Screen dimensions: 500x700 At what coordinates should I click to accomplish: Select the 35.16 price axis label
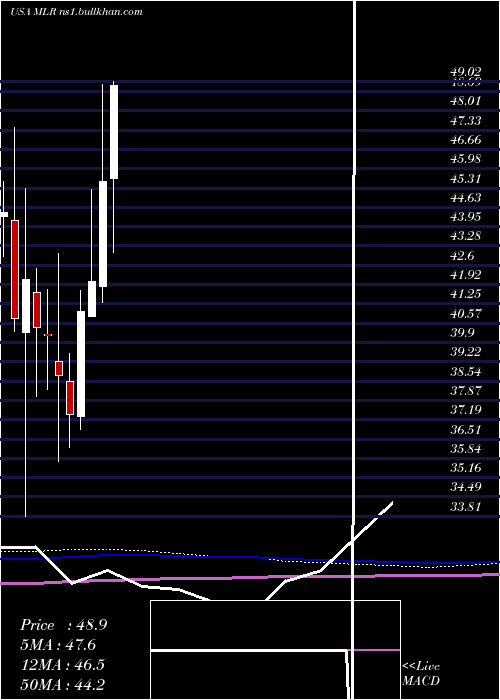pos(465,468)
